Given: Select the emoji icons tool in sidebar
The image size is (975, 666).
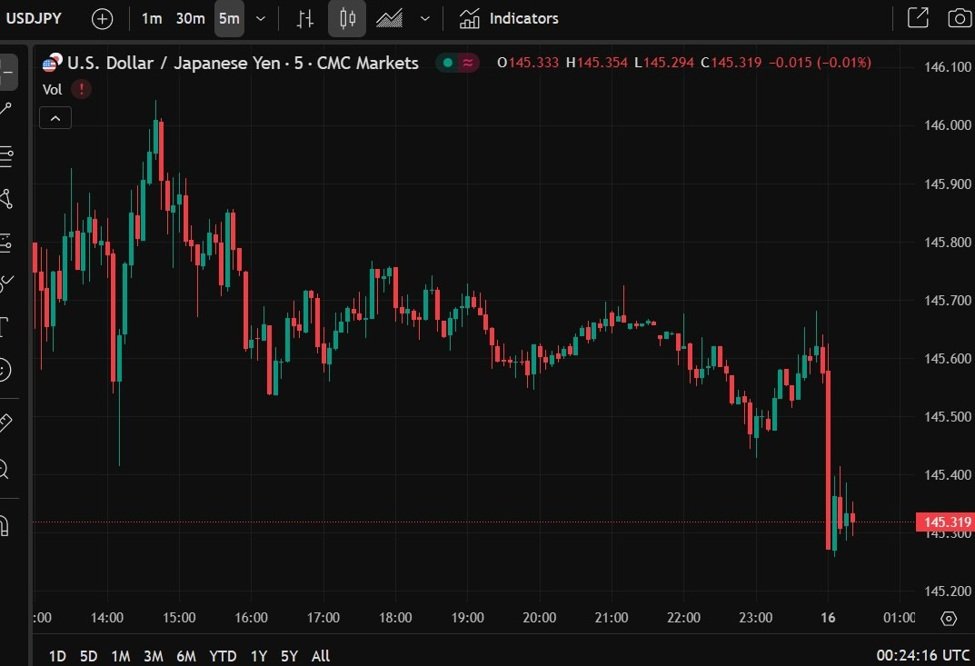Looking at the screenshot, I should click(x=5, y=370).
